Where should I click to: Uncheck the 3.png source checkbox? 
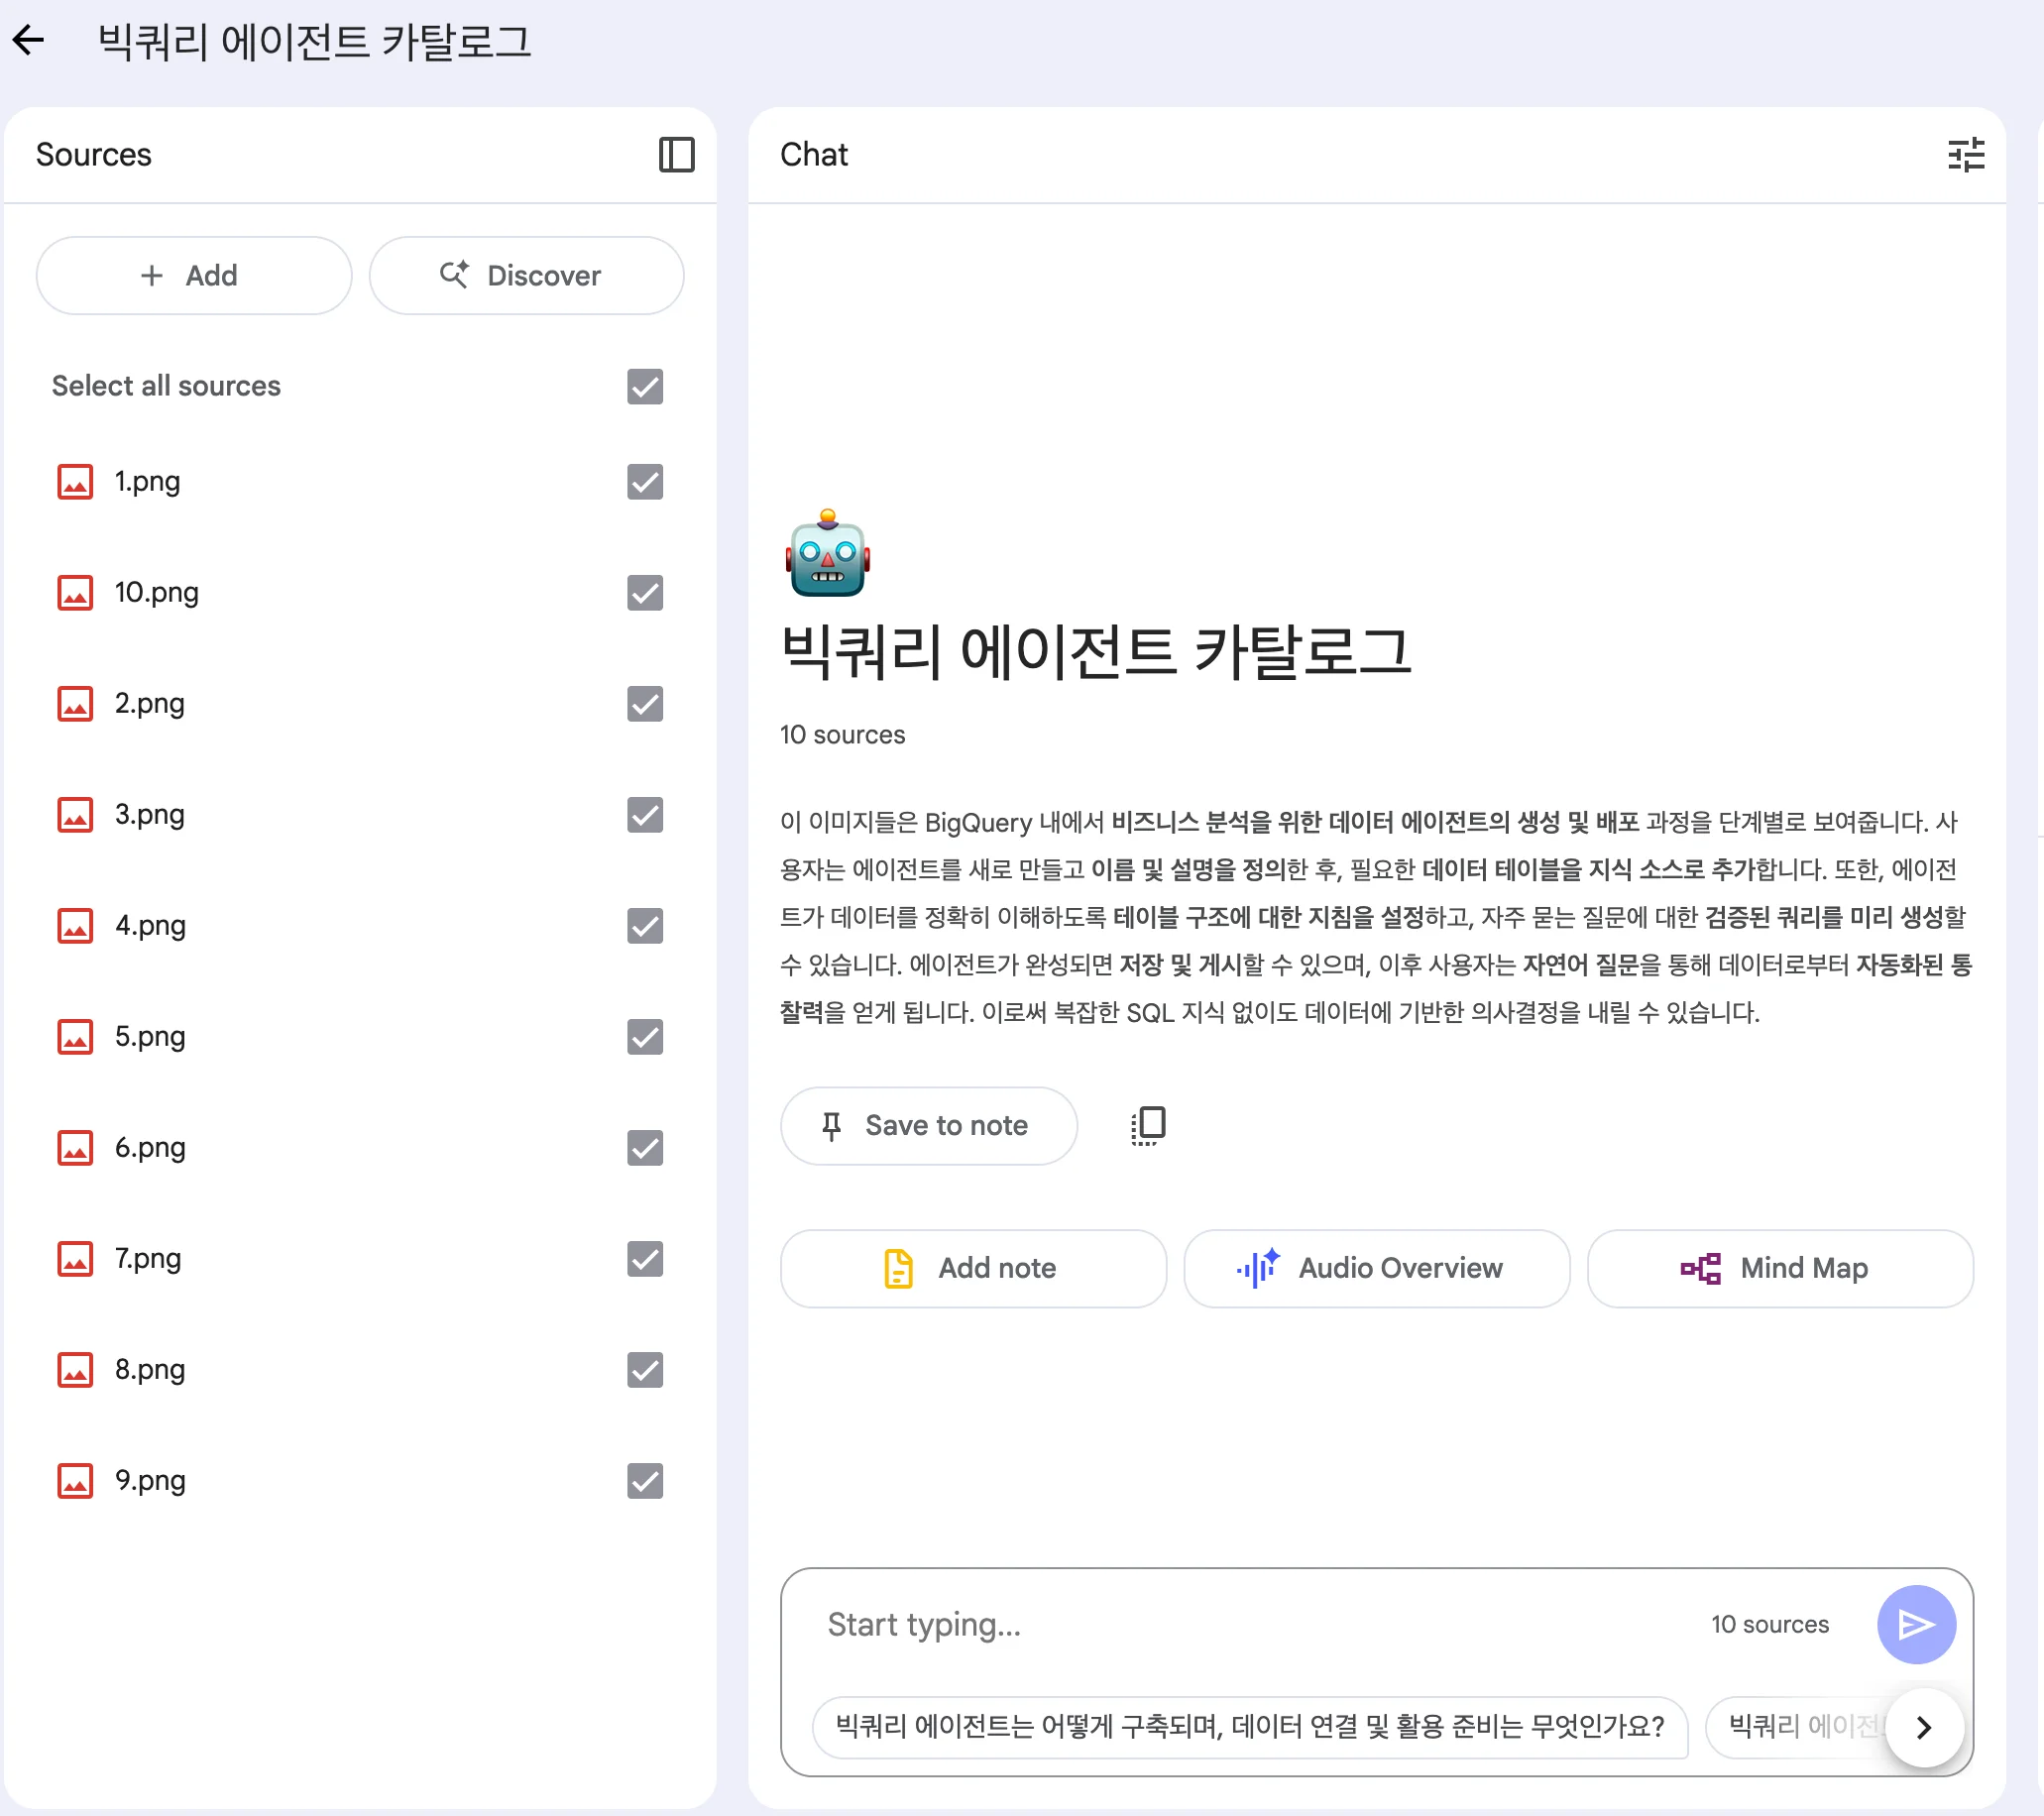coord(645,815)
